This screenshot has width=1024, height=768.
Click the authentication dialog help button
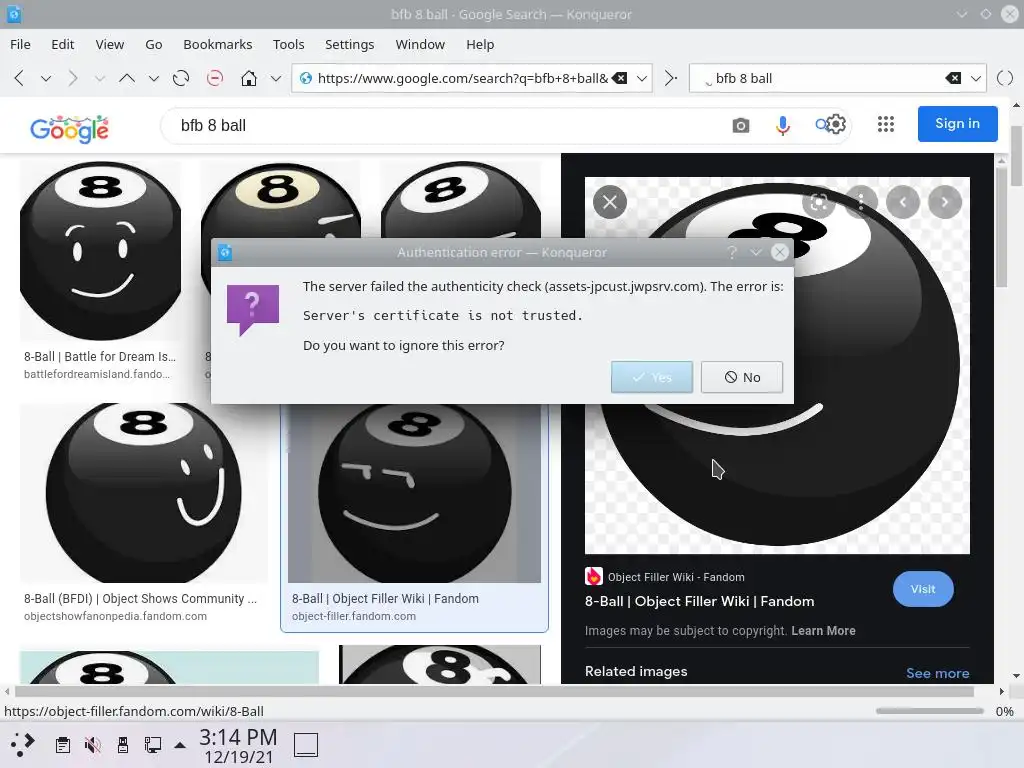coord(731,252)
